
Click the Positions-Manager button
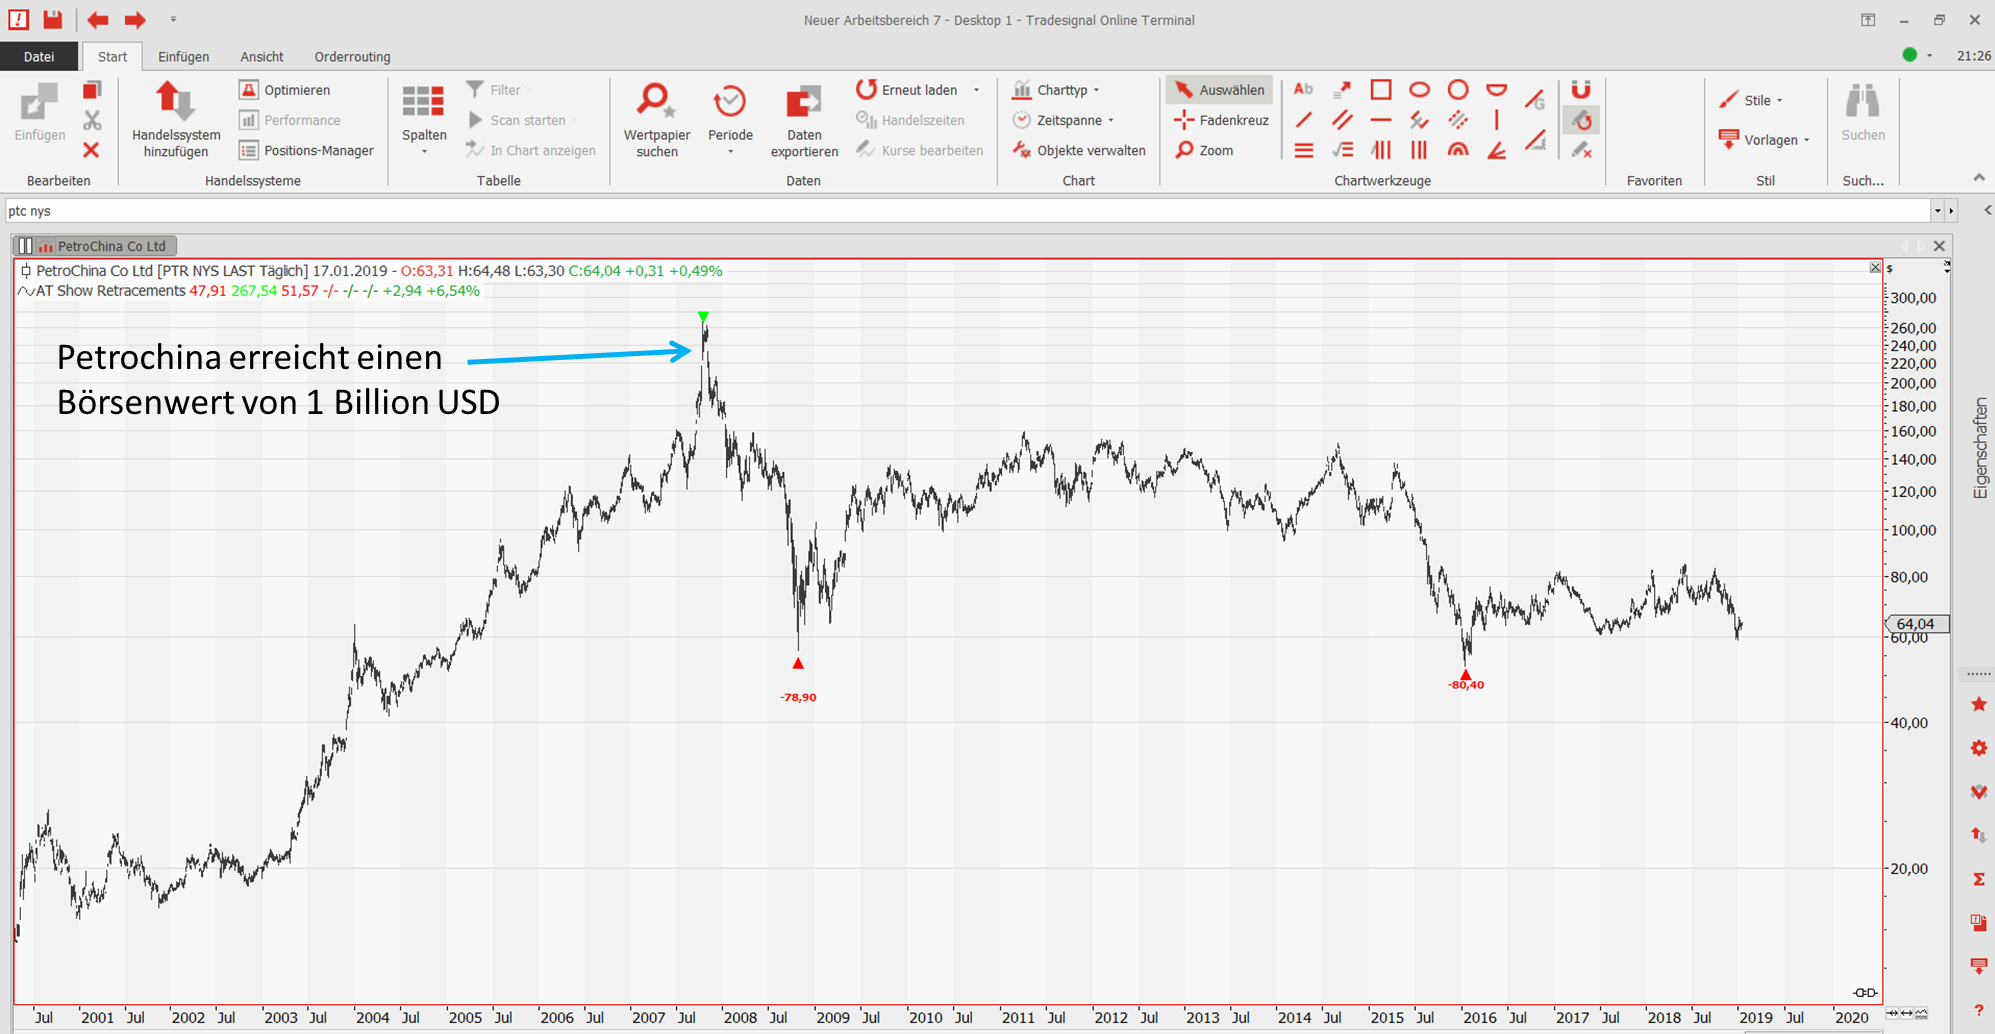(x=307, y=150)
